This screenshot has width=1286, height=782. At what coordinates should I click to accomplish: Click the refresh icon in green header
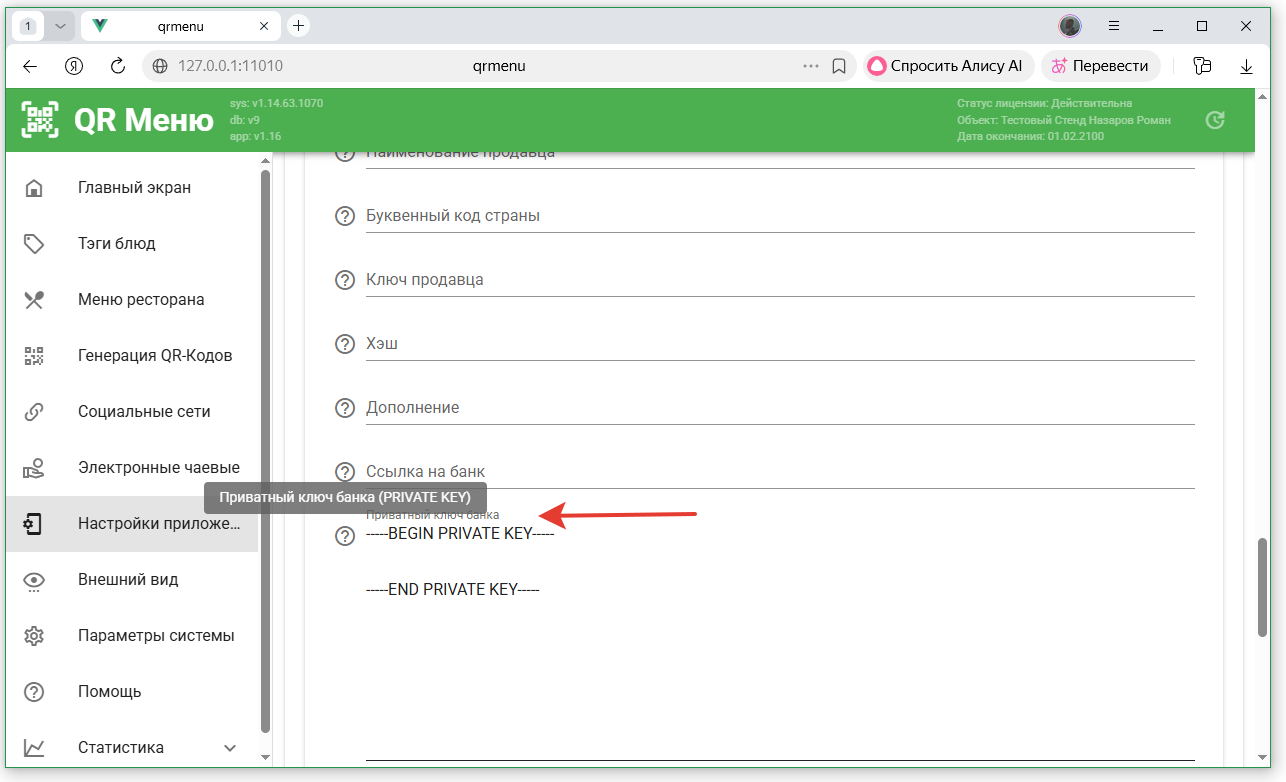[1215, 120]
